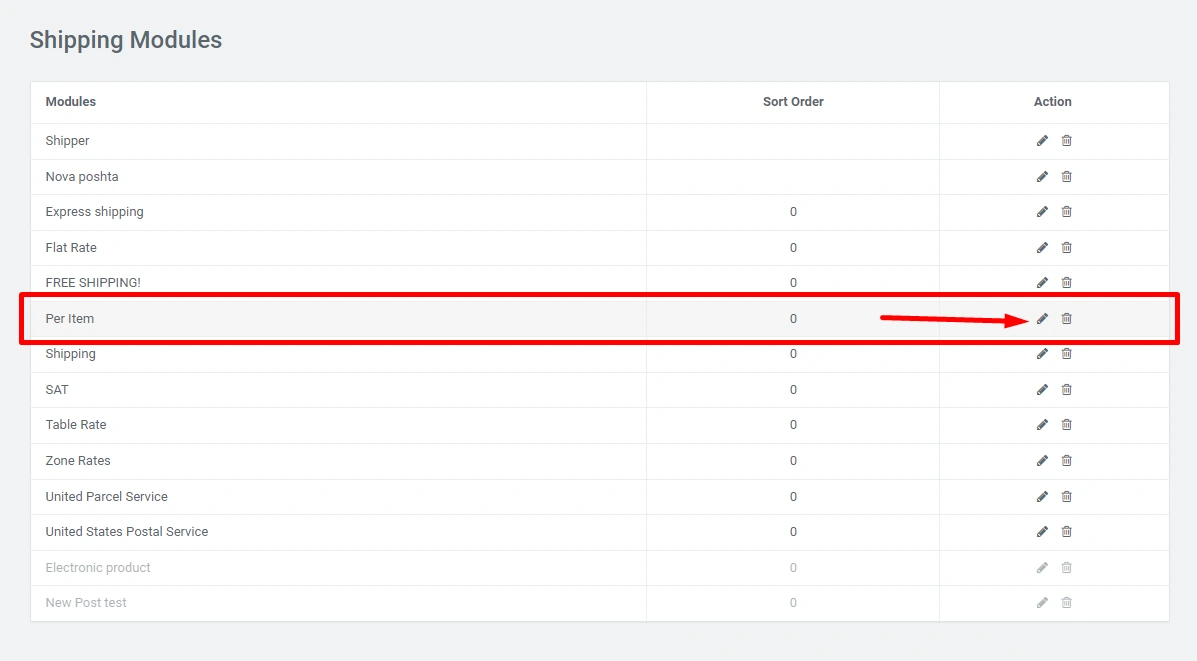Open edit for FREE SHIPPING! module
This screenshot has width=1197, height=661.
[x=1042, y=283]
